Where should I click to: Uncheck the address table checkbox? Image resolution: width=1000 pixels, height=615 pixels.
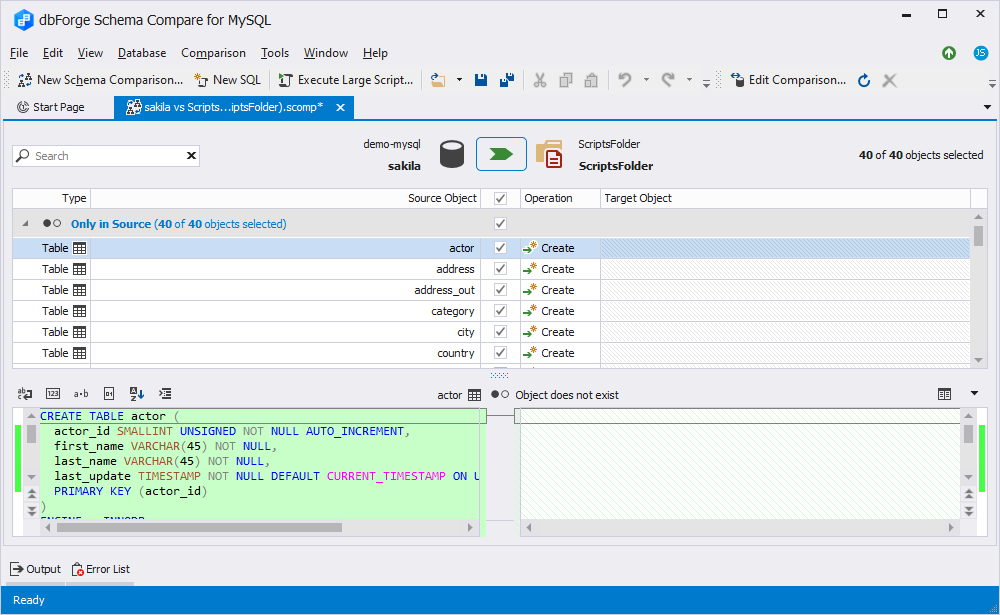pyautogui.click(x=501, y=269)
